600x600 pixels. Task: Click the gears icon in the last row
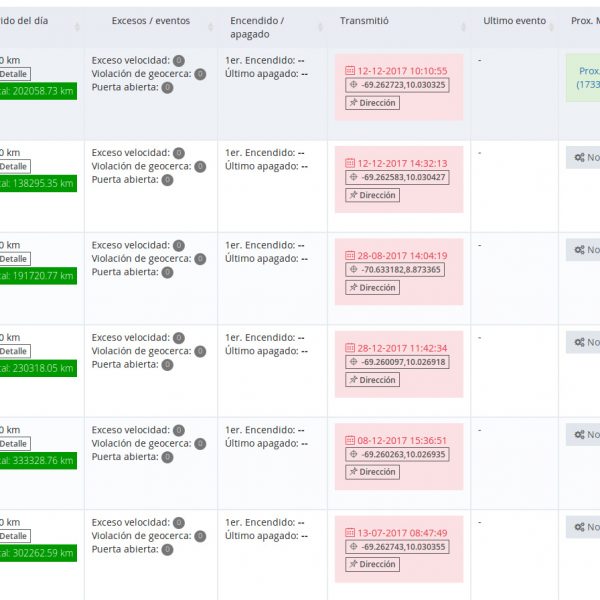tap(579, 527)
